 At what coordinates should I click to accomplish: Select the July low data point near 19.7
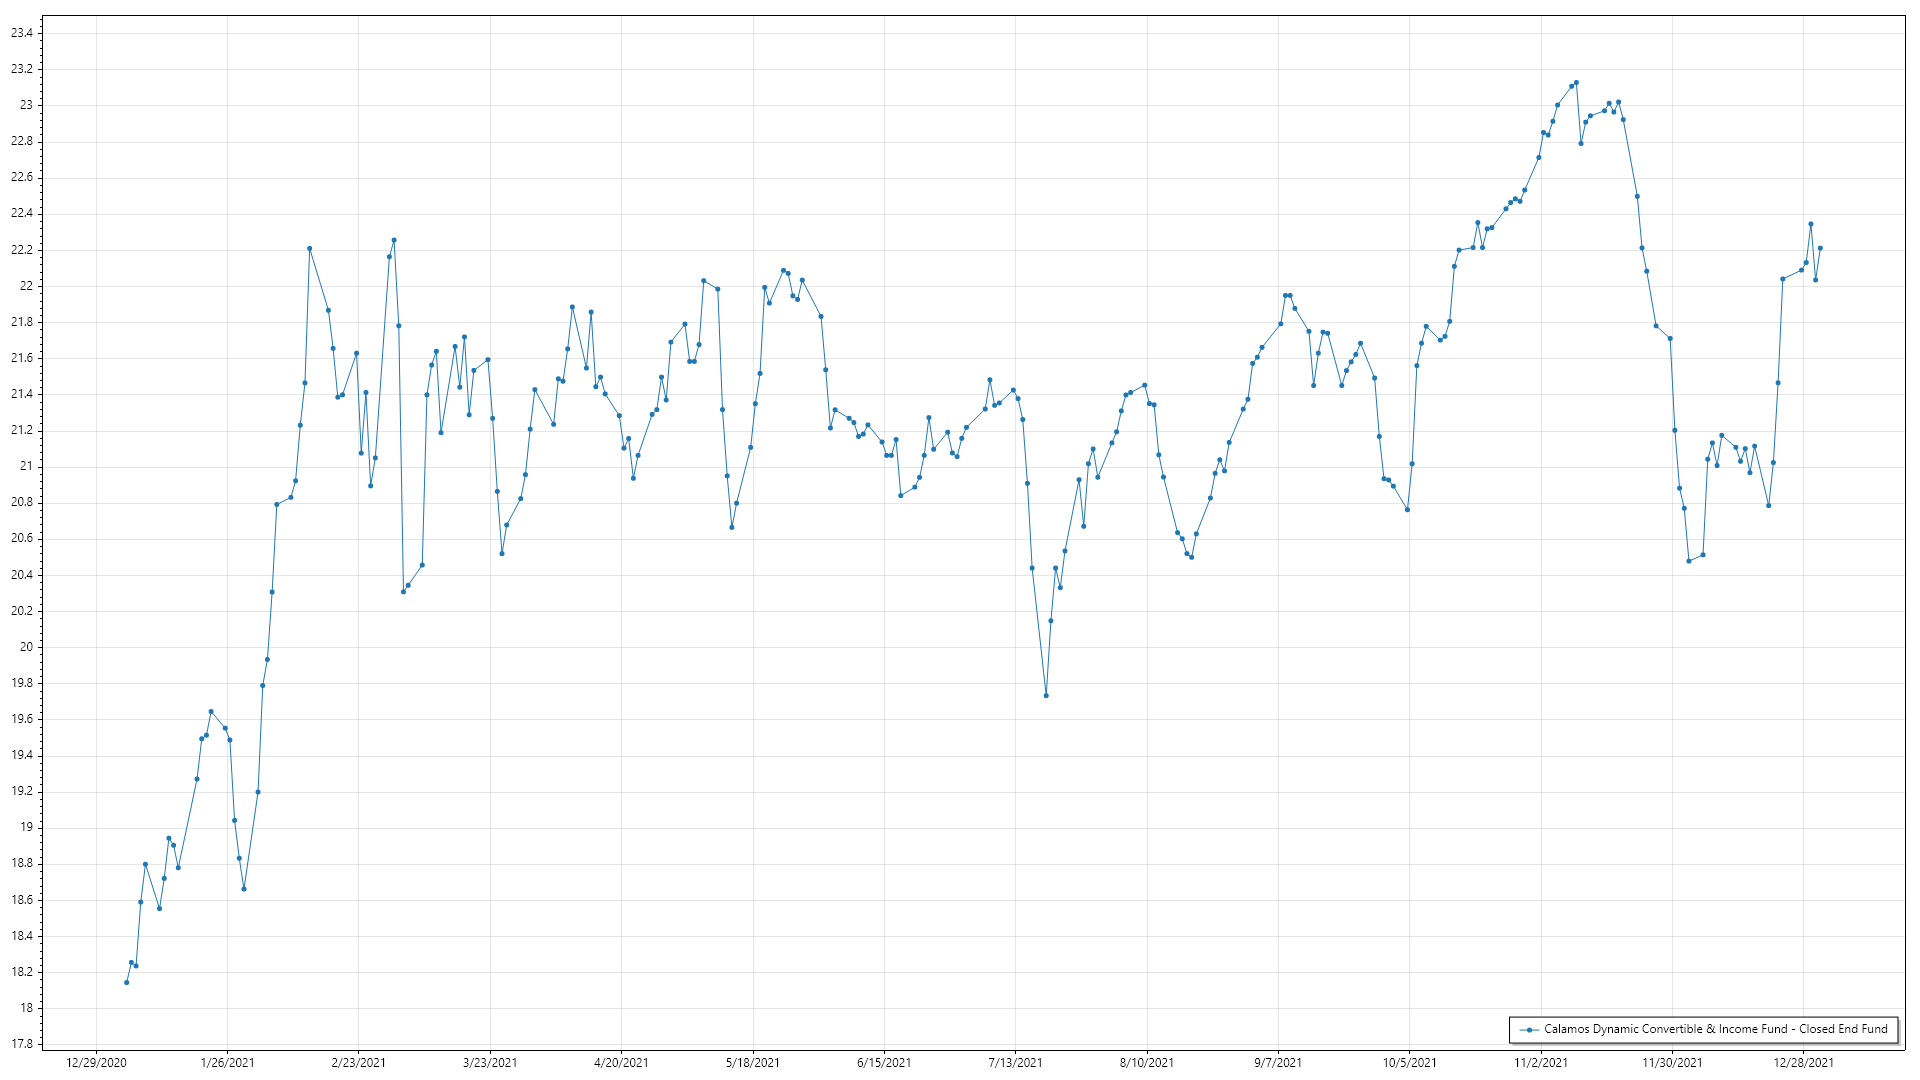point(1046,695)
